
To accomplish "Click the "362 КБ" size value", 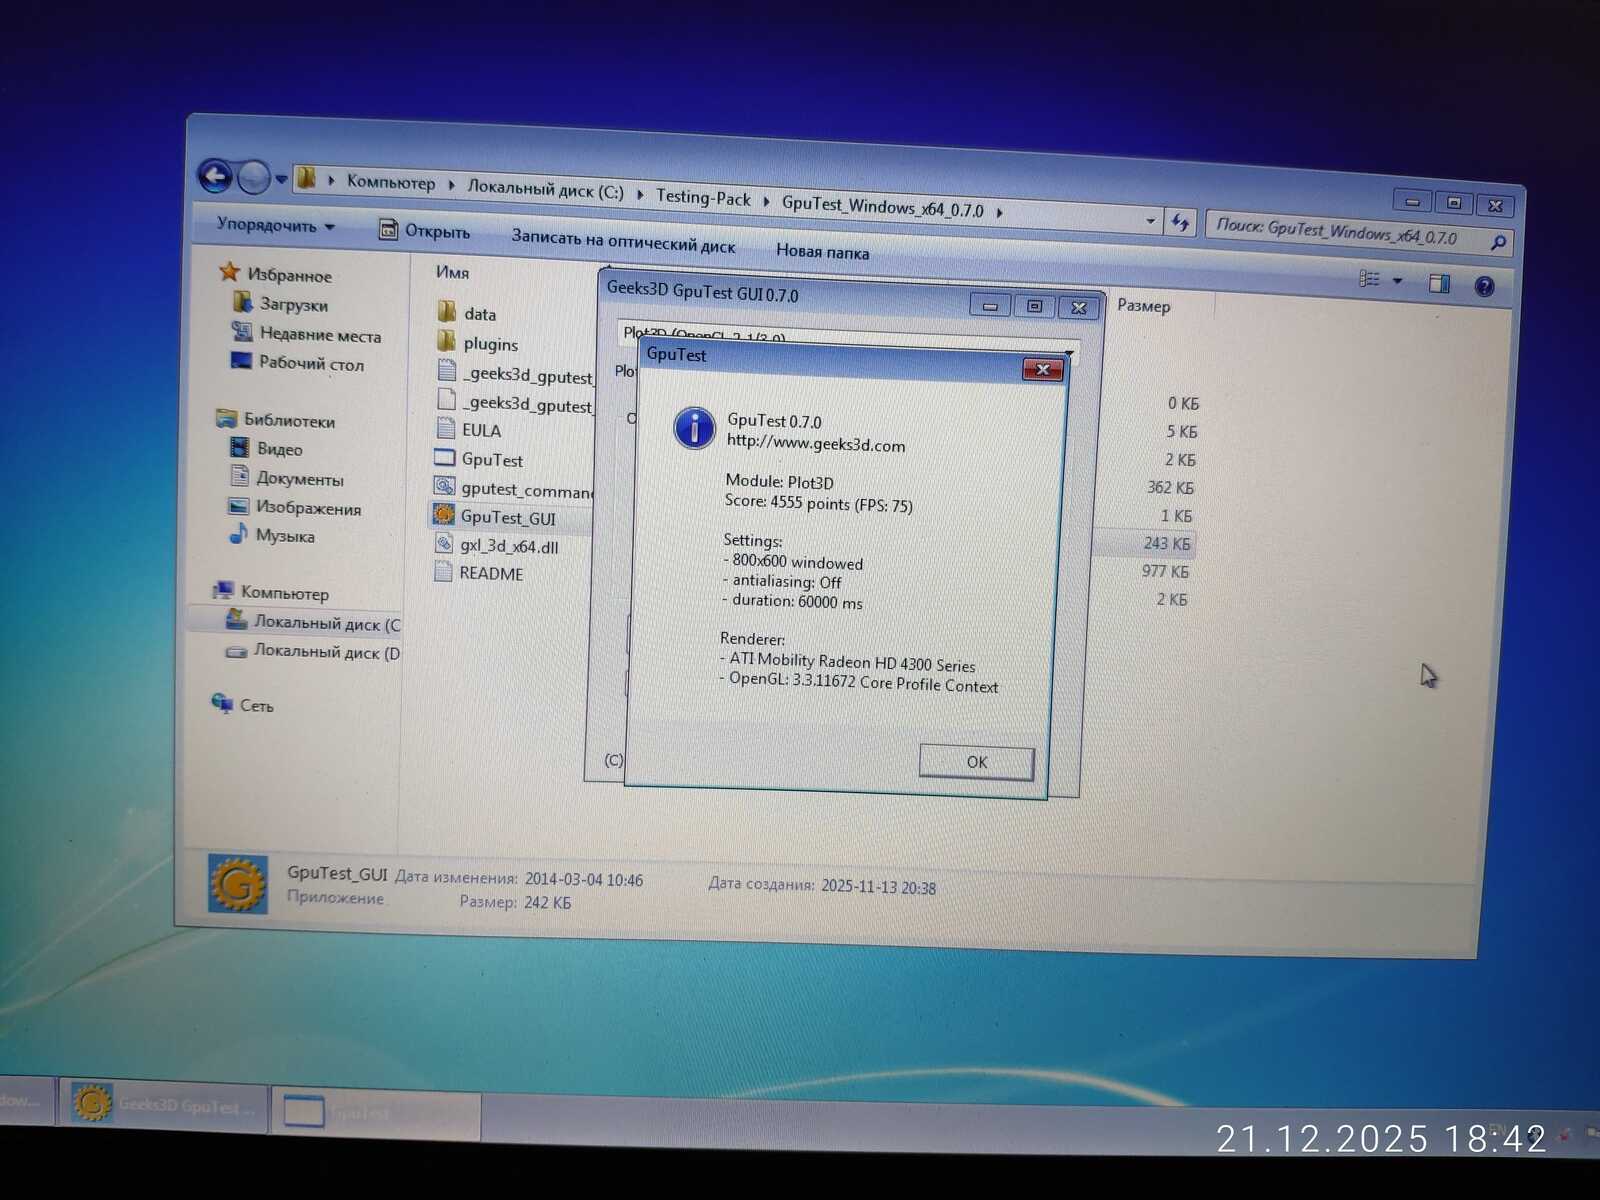I will (x=1170, y=488).
